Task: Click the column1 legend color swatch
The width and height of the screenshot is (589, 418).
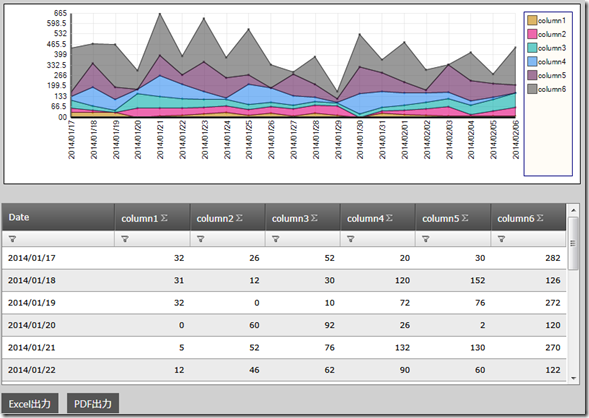Action: 532,20
